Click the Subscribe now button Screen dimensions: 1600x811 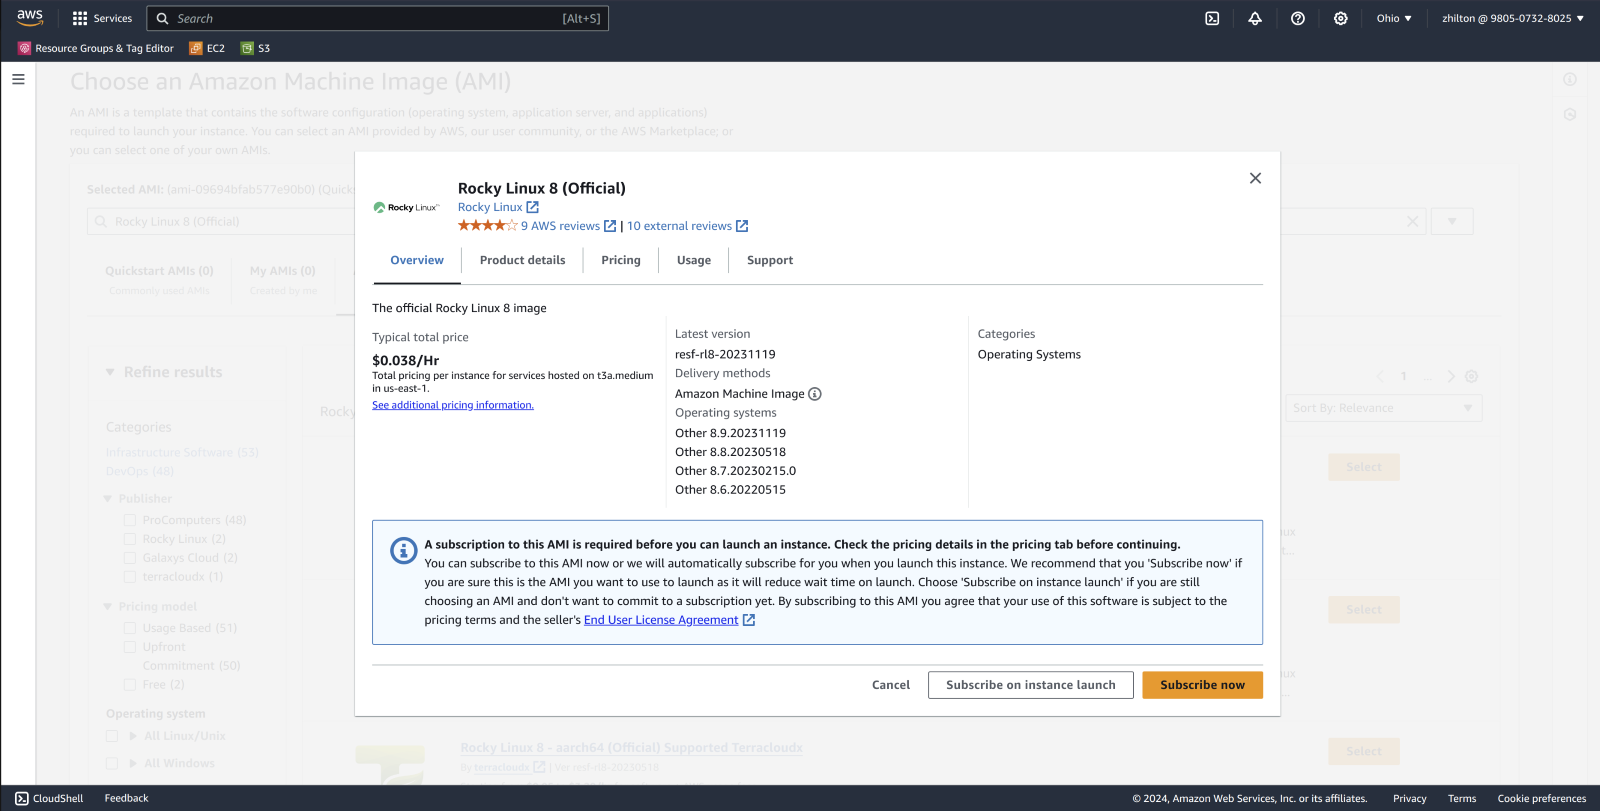[1202, 685]
